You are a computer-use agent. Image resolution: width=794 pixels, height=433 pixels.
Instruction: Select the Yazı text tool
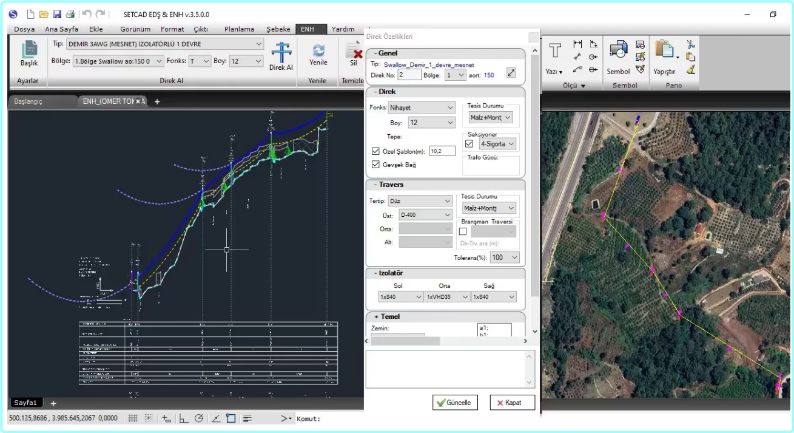click(x=554, y=51)
